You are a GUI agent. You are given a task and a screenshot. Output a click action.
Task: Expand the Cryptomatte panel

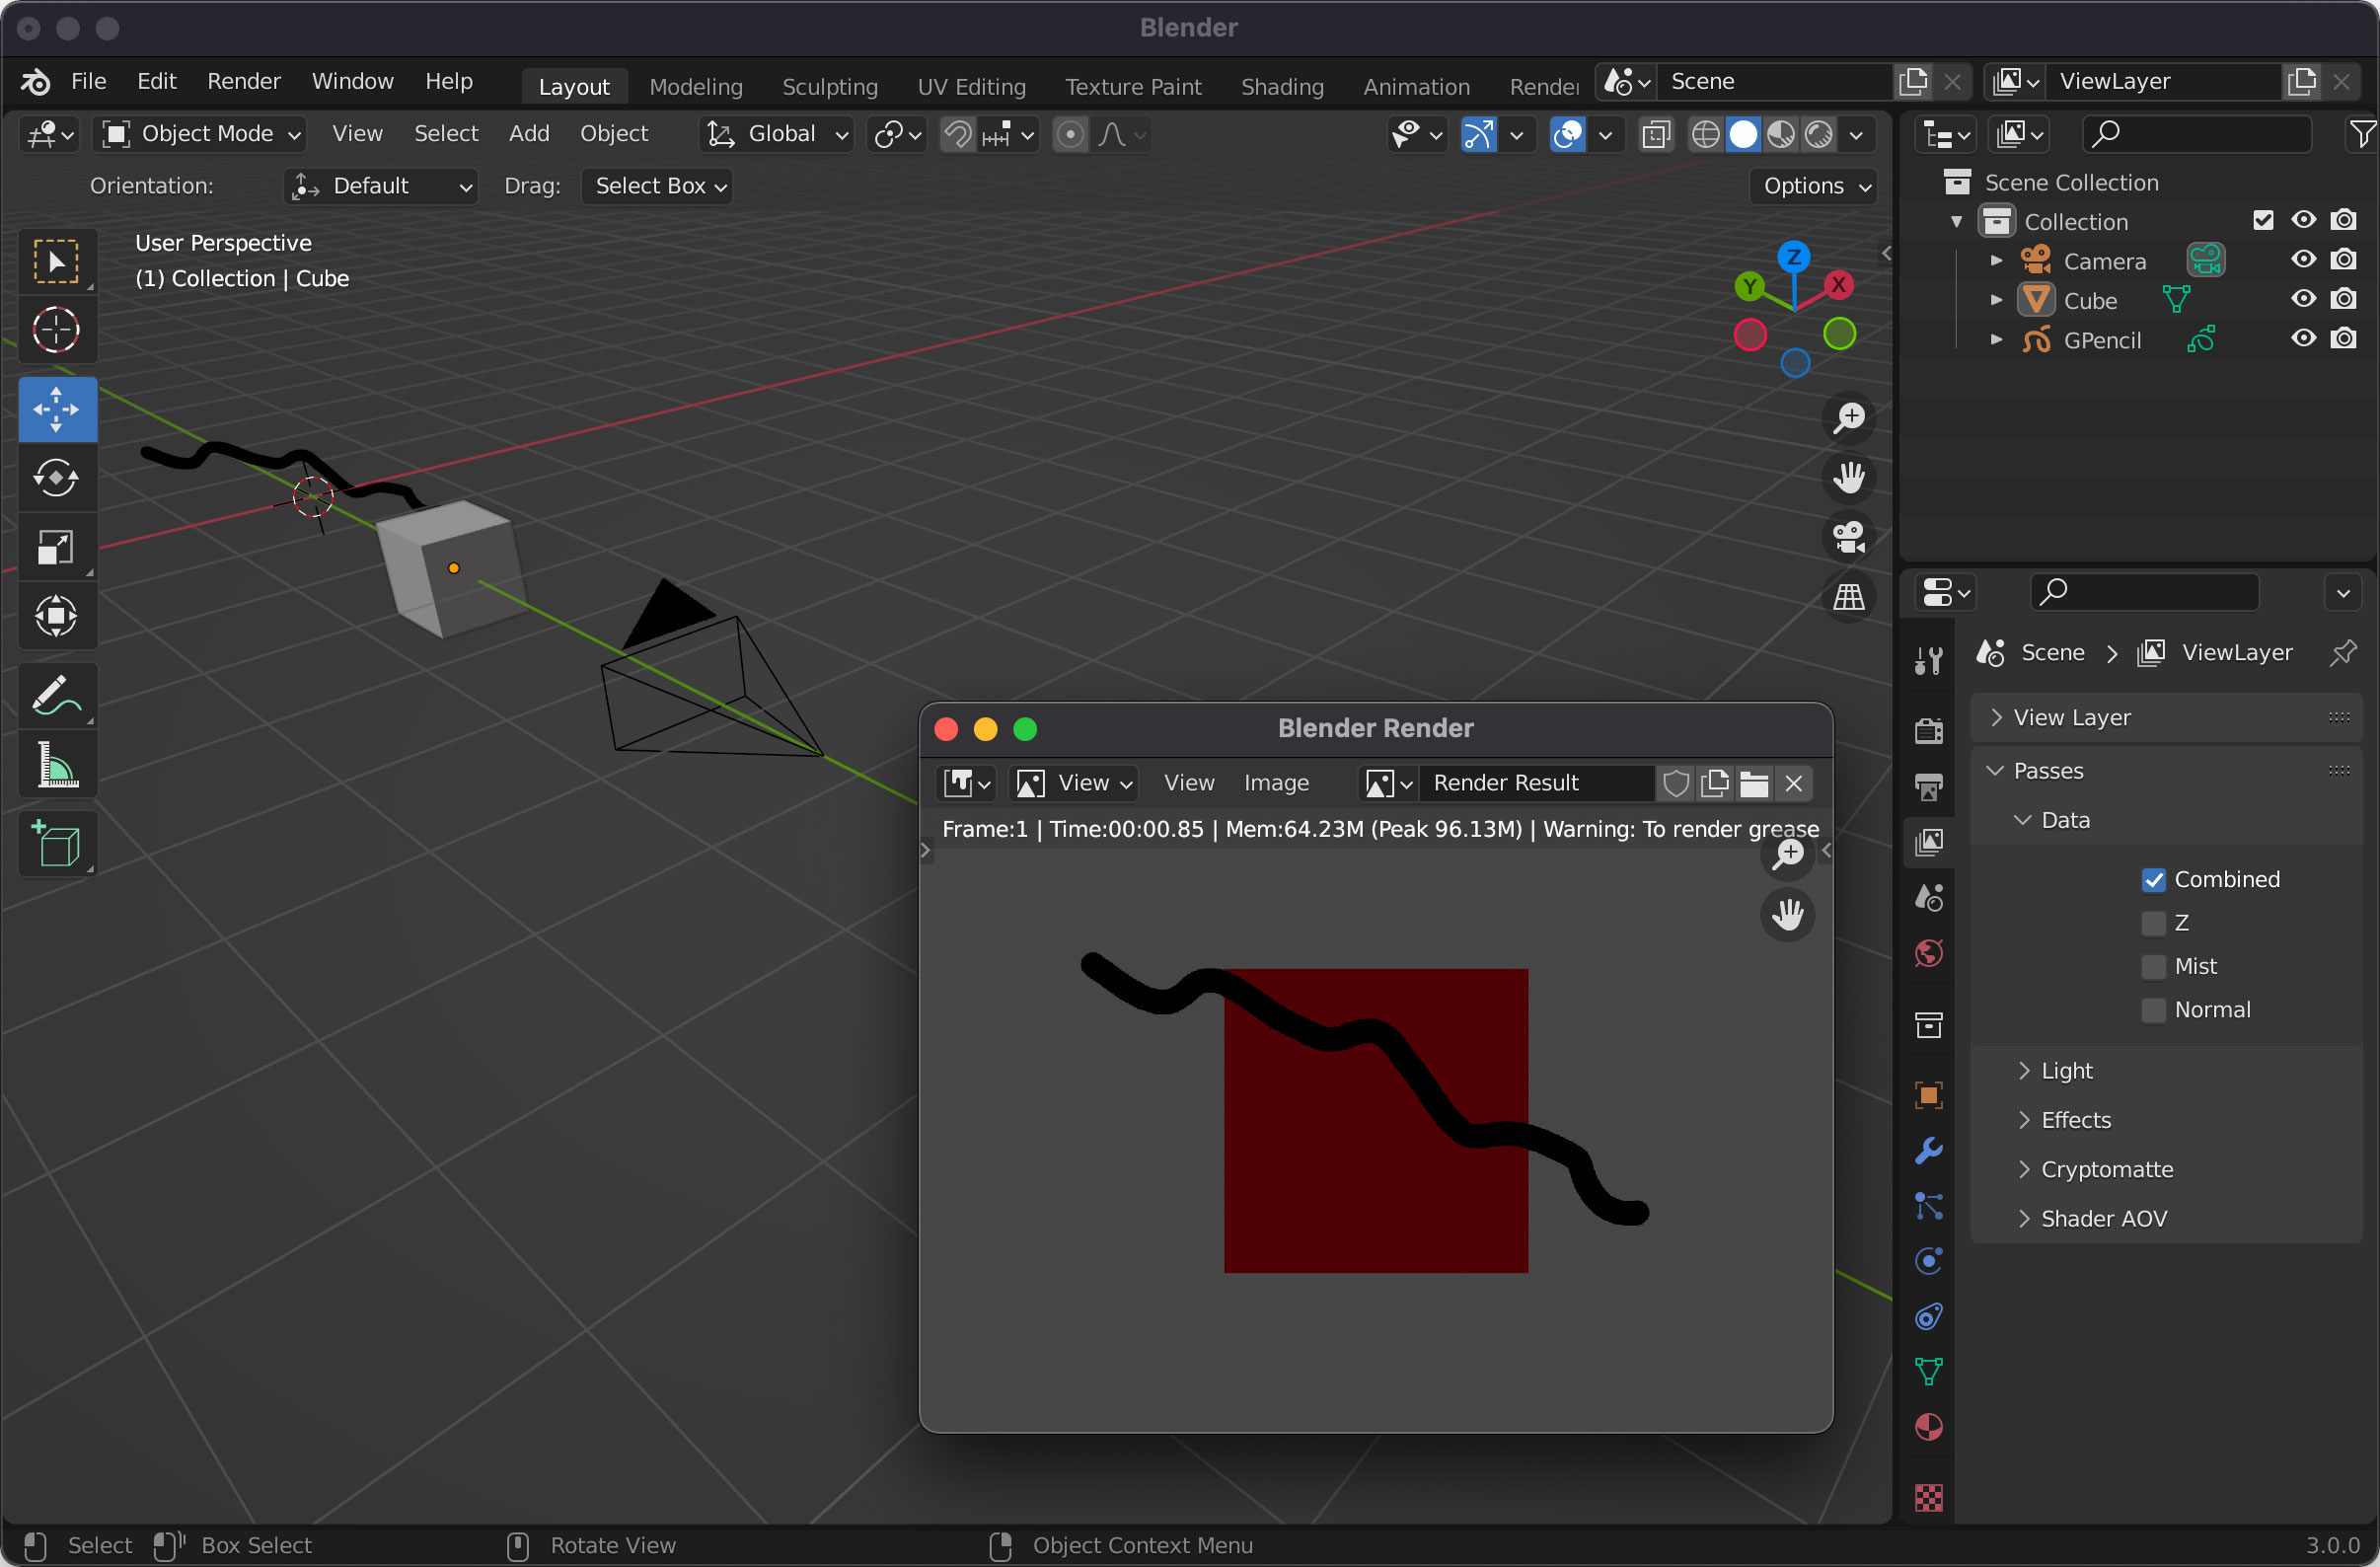click(2106, 1169)
